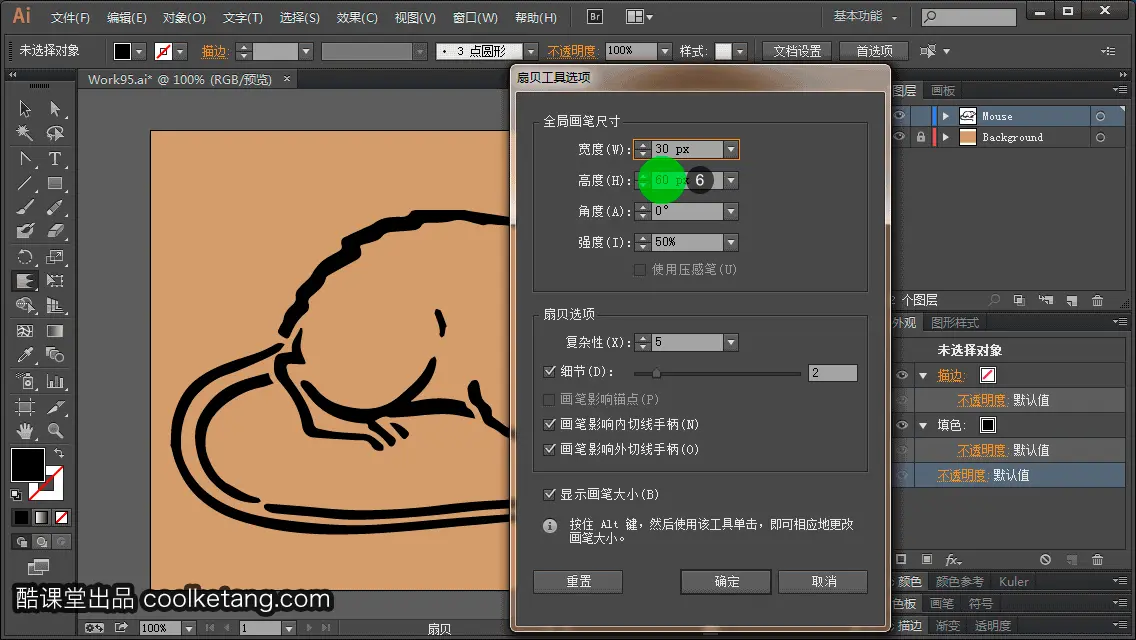Open the 效果(C) menu

[357, 17]
